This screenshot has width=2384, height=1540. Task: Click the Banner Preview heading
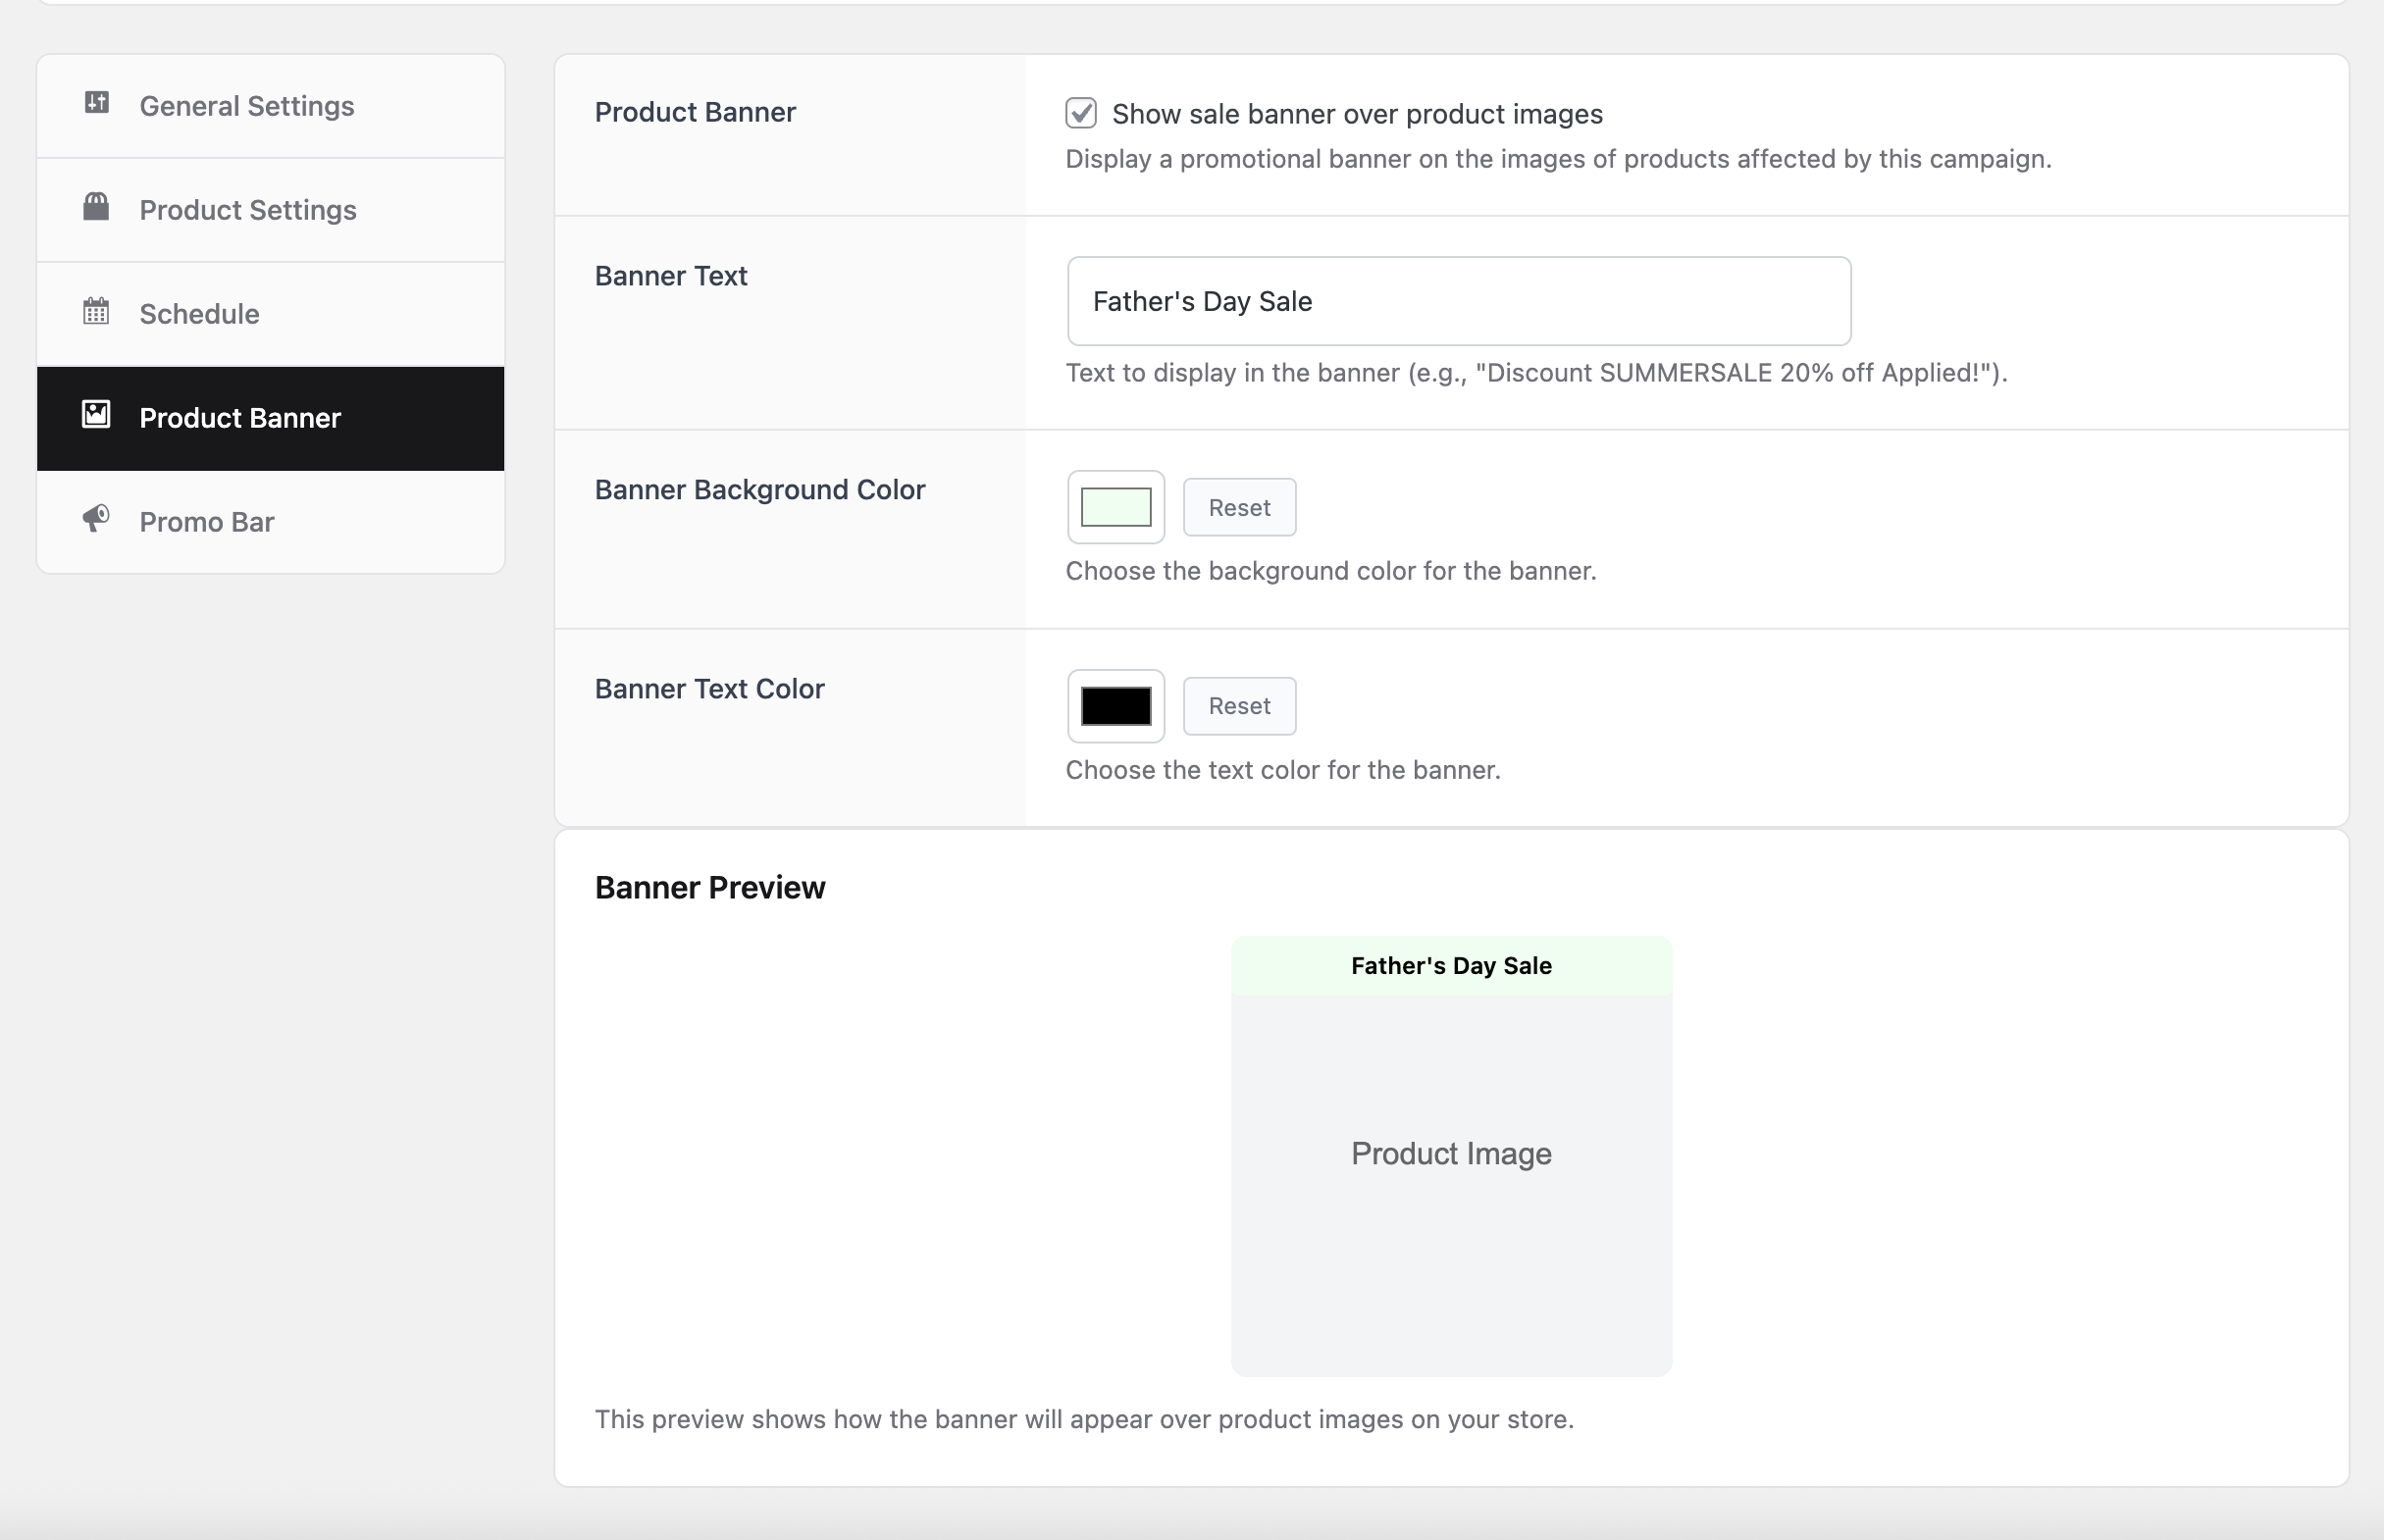tap(710, 888)
